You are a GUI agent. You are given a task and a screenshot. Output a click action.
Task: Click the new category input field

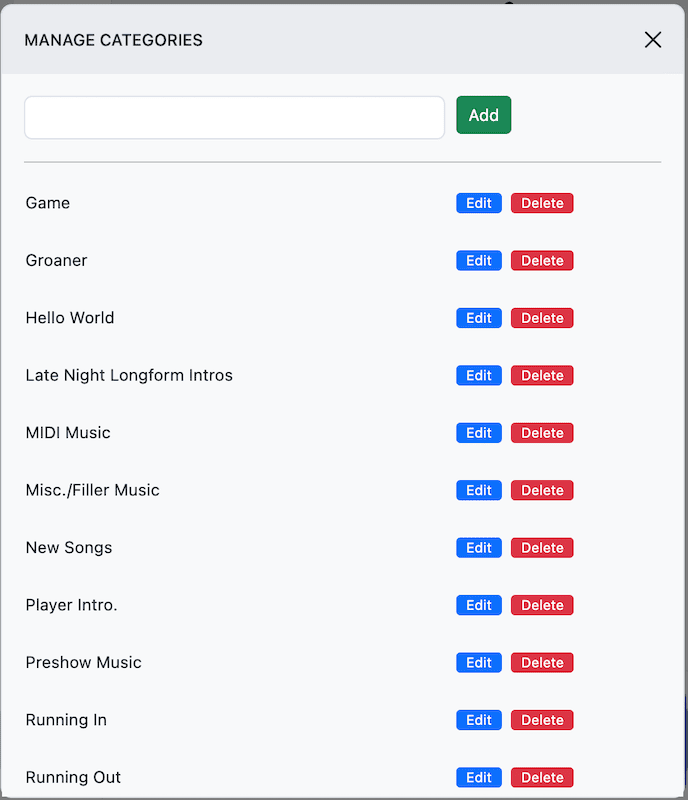pyautogui.click(x=234, y=117)
